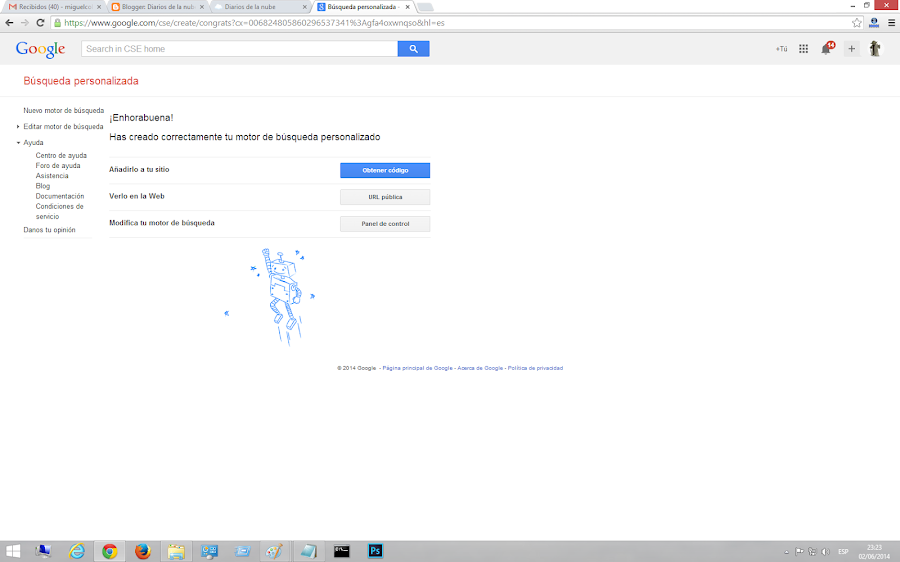Click the share plus icon

[x=851, y=49]
